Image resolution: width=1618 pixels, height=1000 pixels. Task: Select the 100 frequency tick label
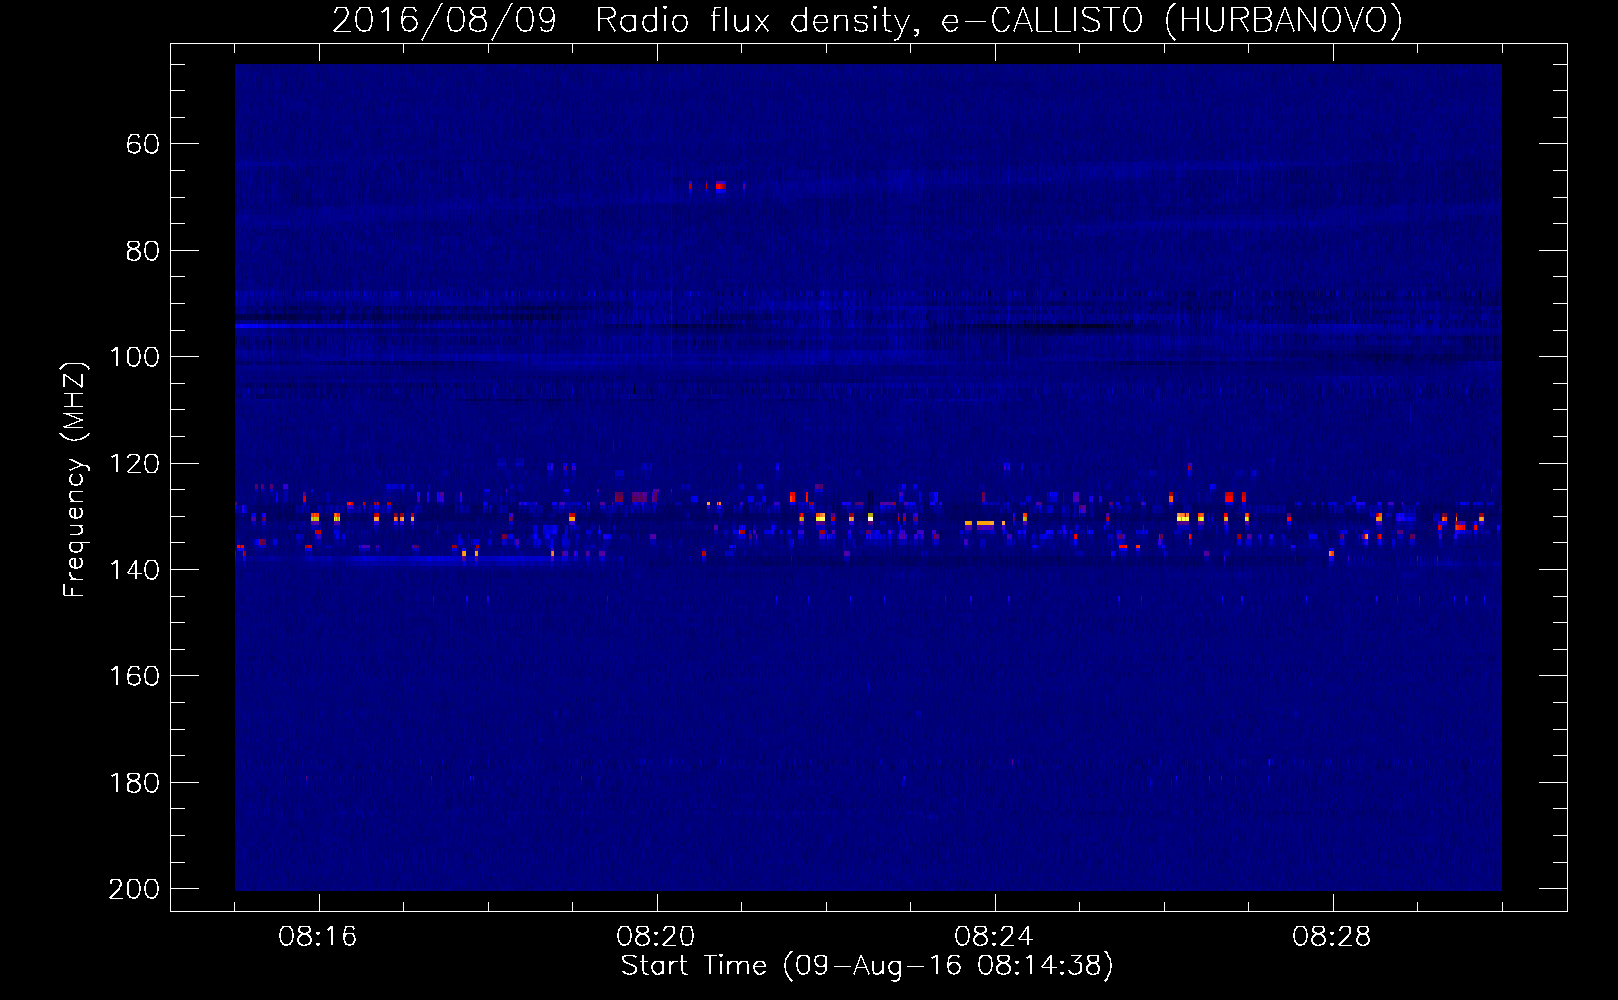(x=134, y=357)
